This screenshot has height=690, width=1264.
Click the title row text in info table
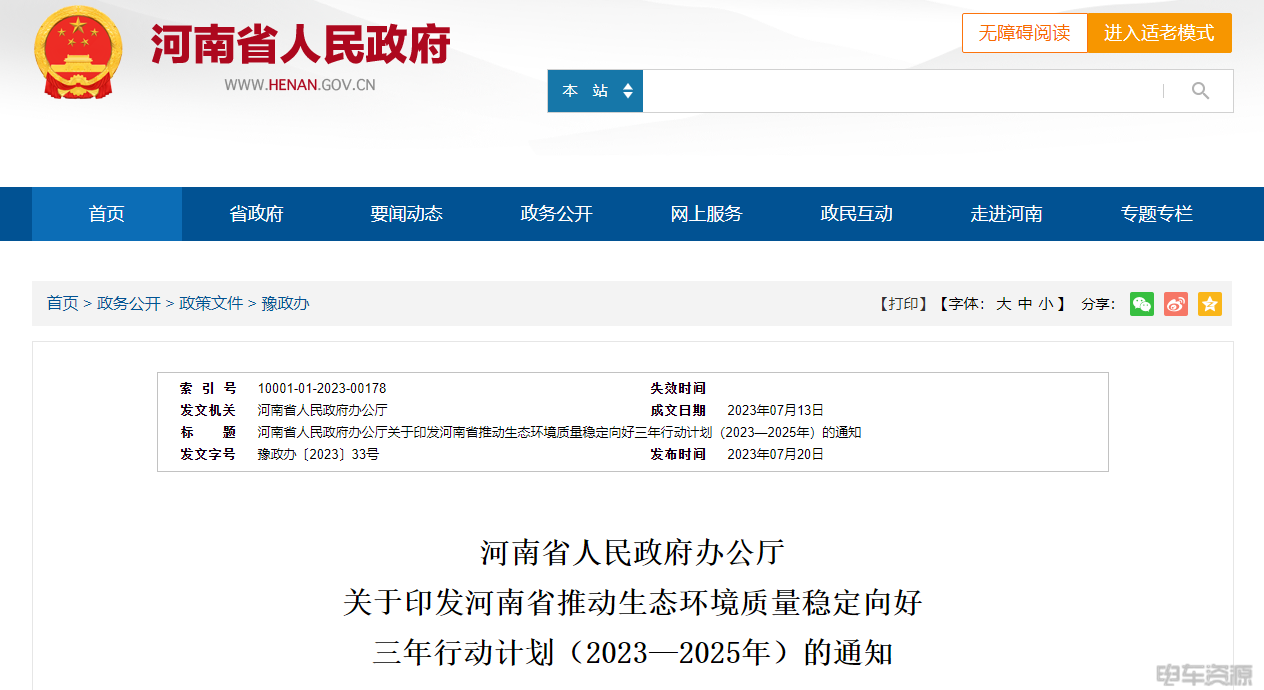point(560,432)
